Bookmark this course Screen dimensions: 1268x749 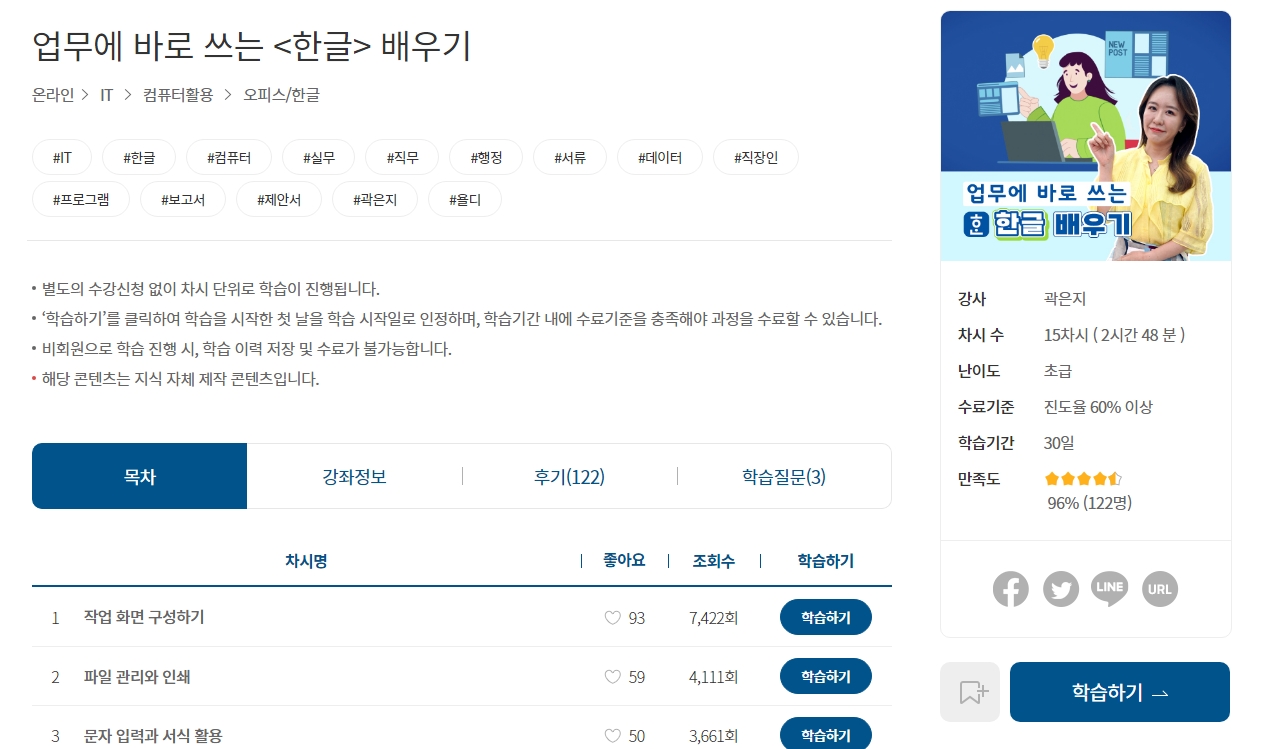969,691
